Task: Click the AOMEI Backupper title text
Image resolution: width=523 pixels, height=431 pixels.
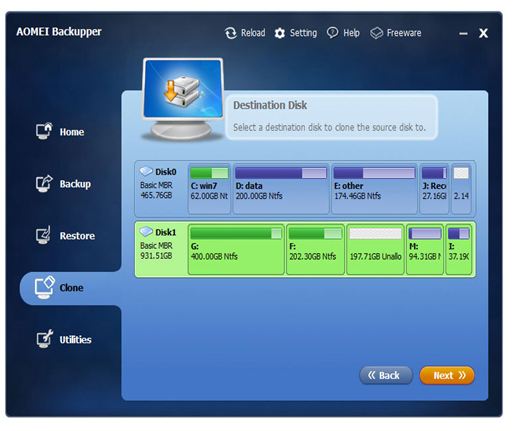Action: (59, 32)
